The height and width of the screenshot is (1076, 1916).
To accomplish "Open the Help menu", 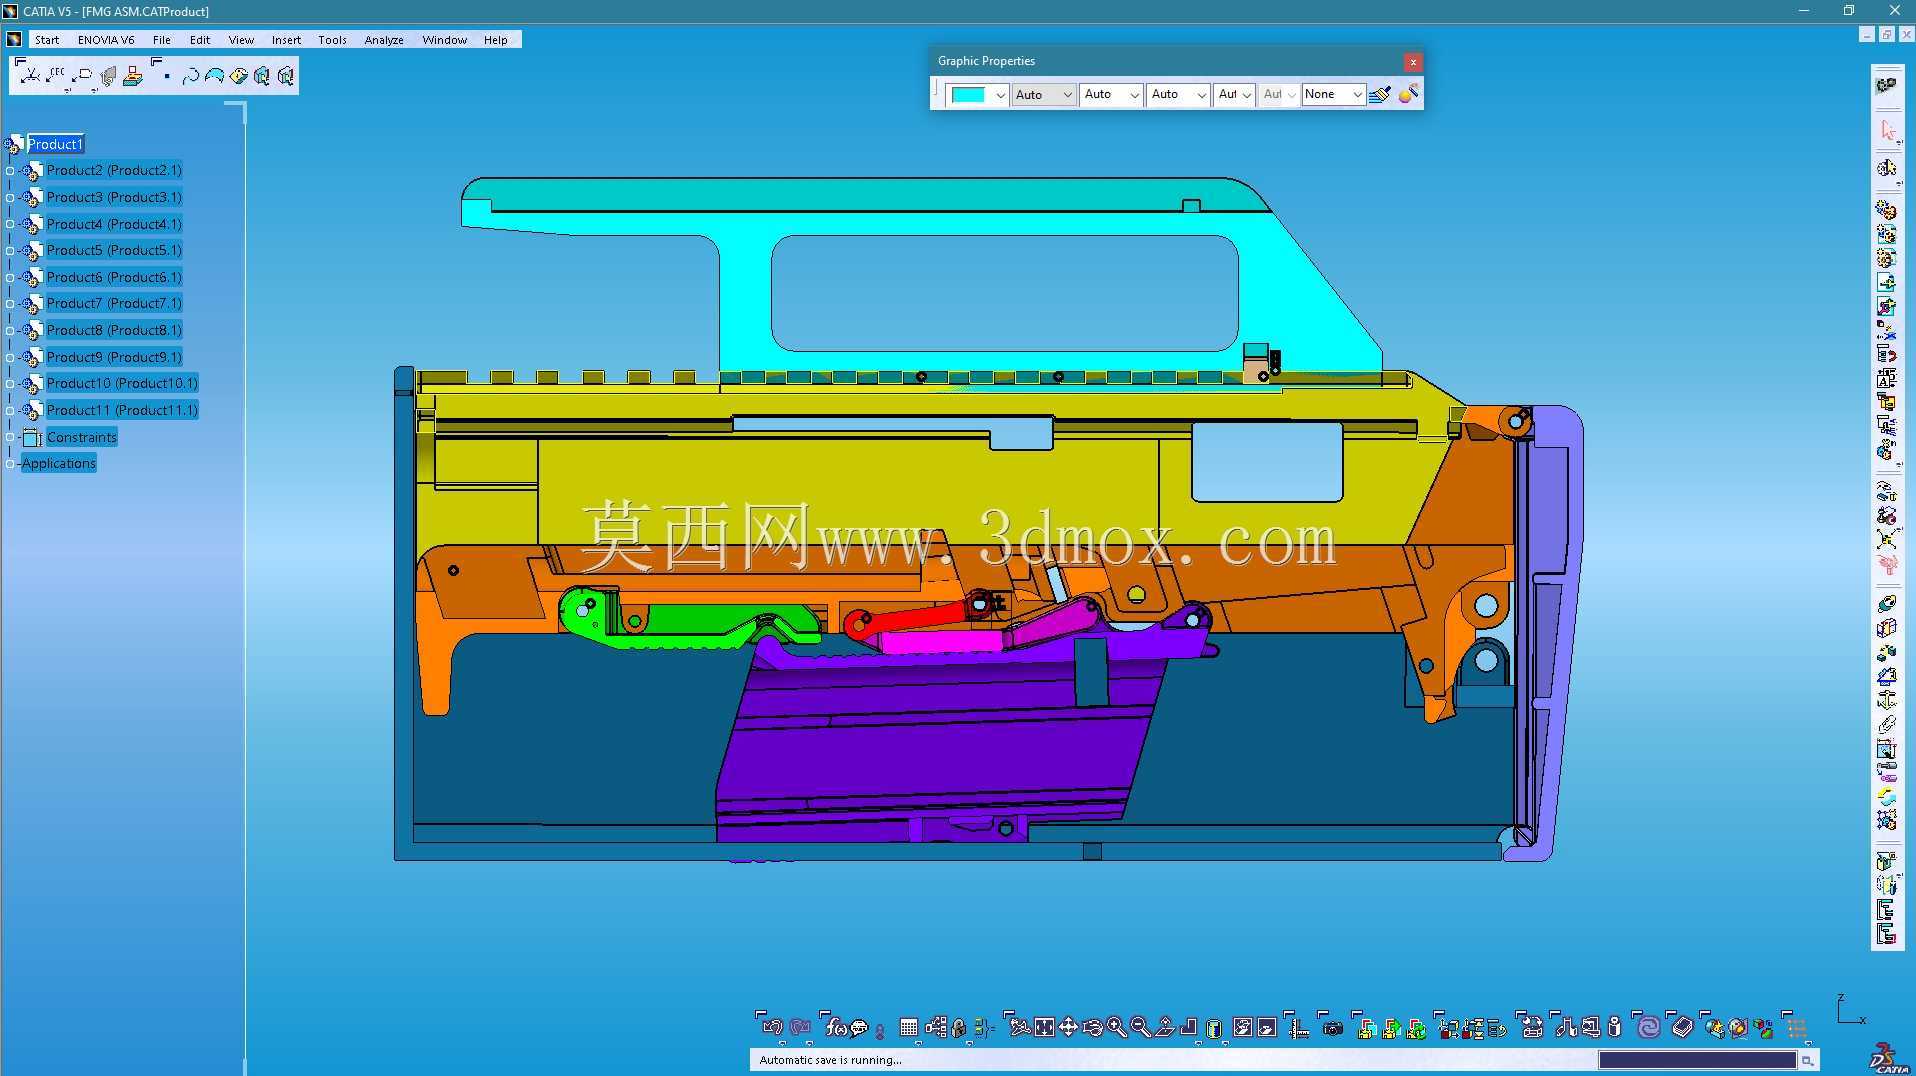I will tap(495, 40).
